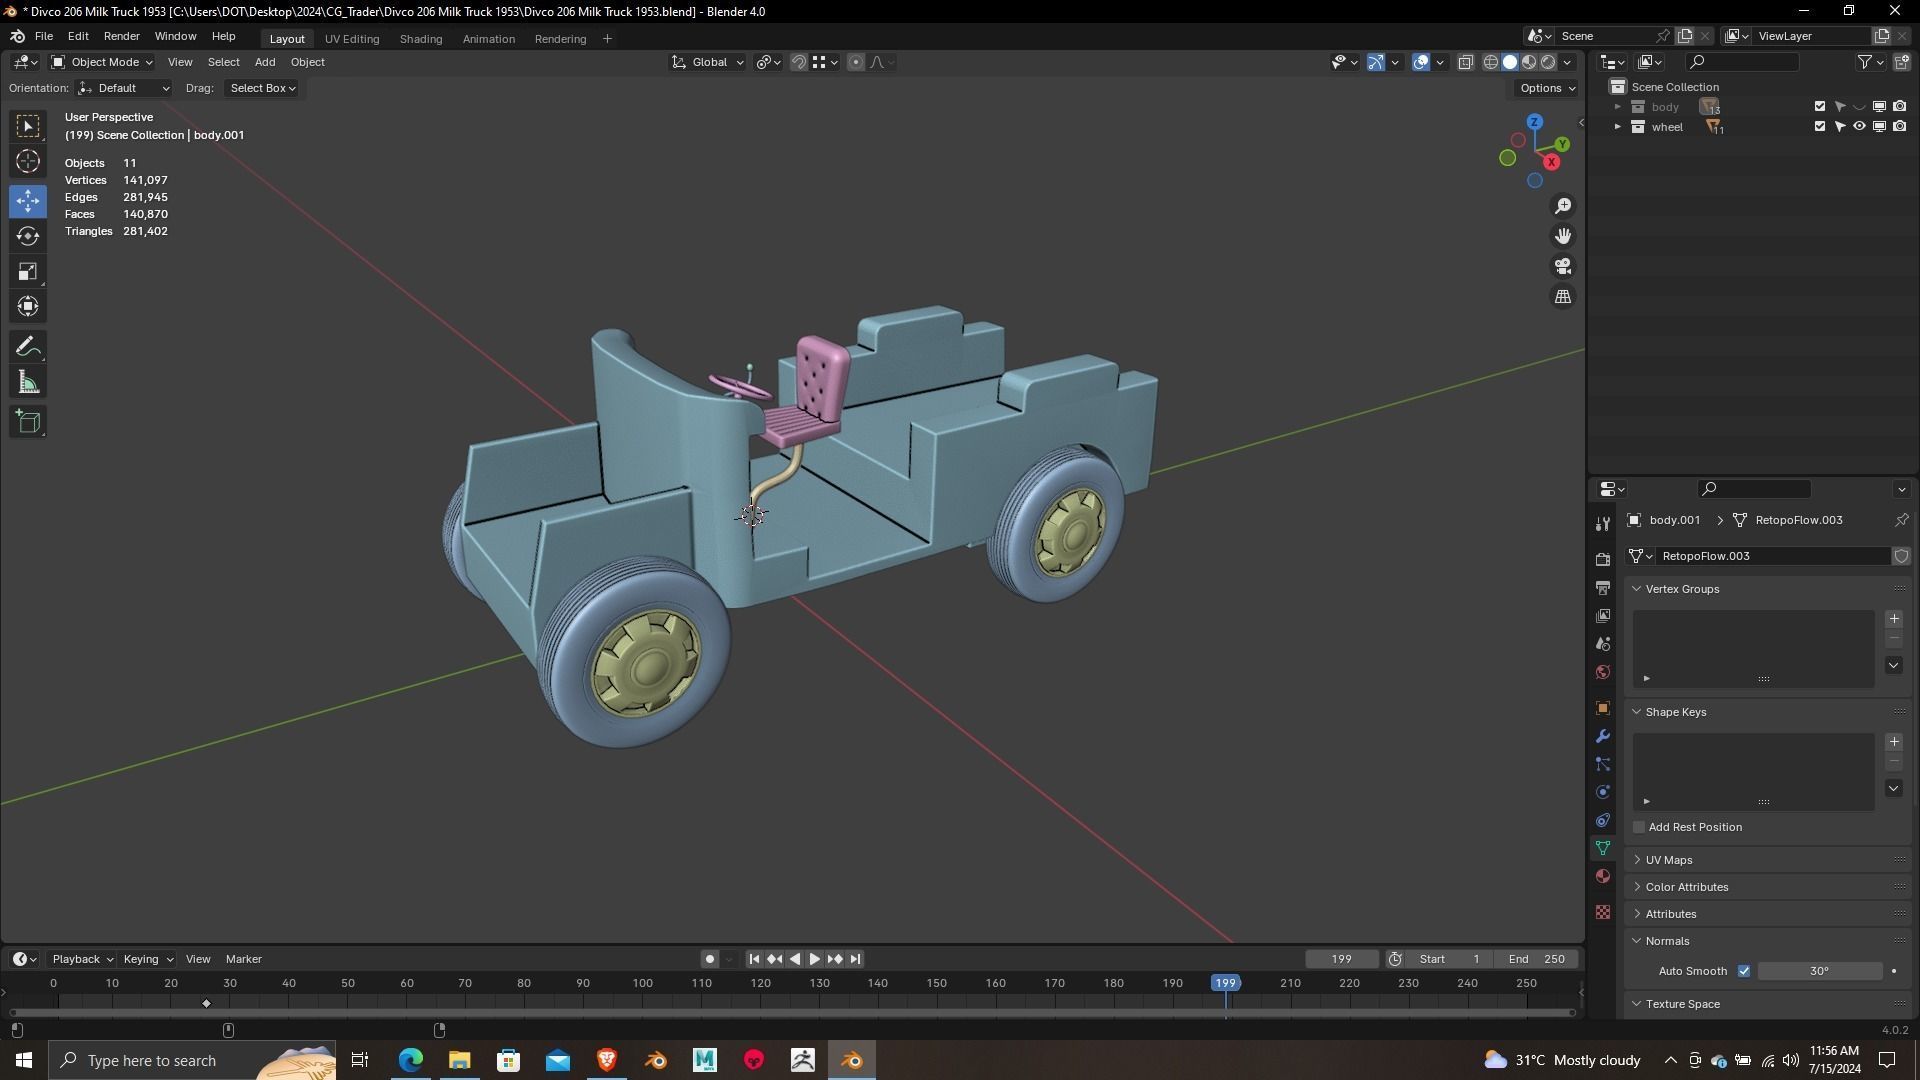Uncheck Auto Smooth checkbox
The width and height of the screenshot is (1920, 1080).
coord(1744,971)
